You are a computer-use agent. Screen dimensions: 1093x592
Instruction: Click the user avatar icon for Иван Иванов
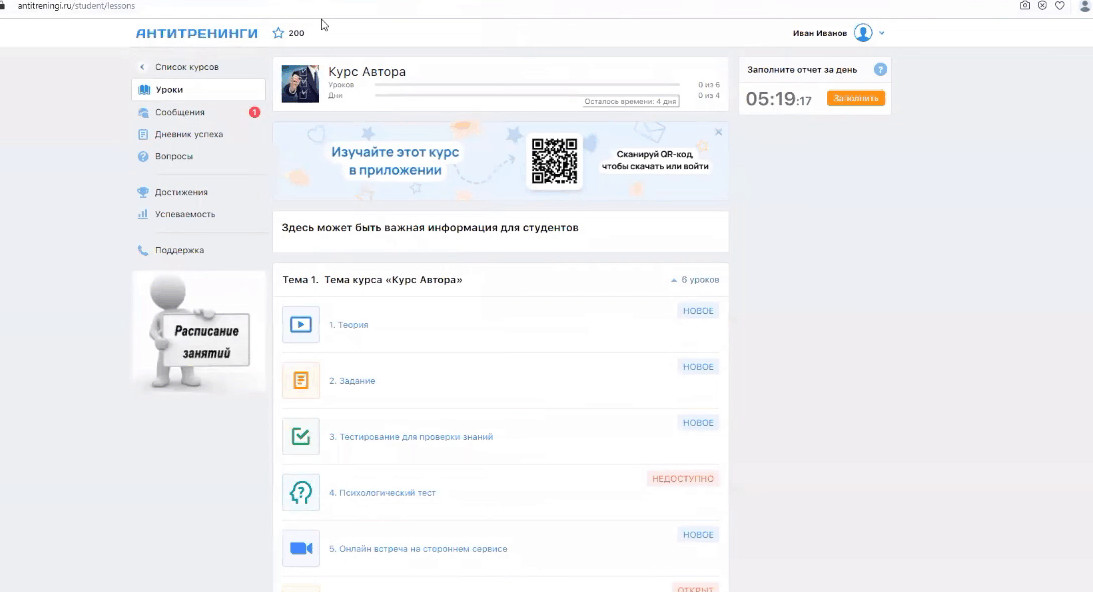863,33
